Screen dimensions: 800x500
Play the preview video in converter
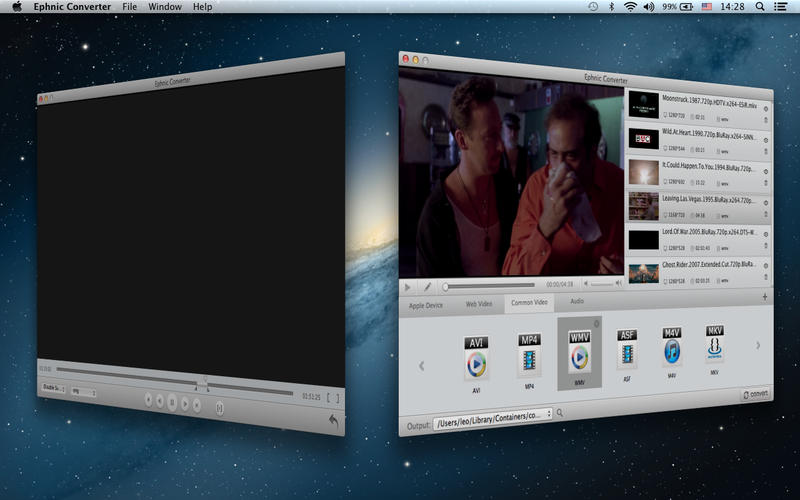(408, 287)
